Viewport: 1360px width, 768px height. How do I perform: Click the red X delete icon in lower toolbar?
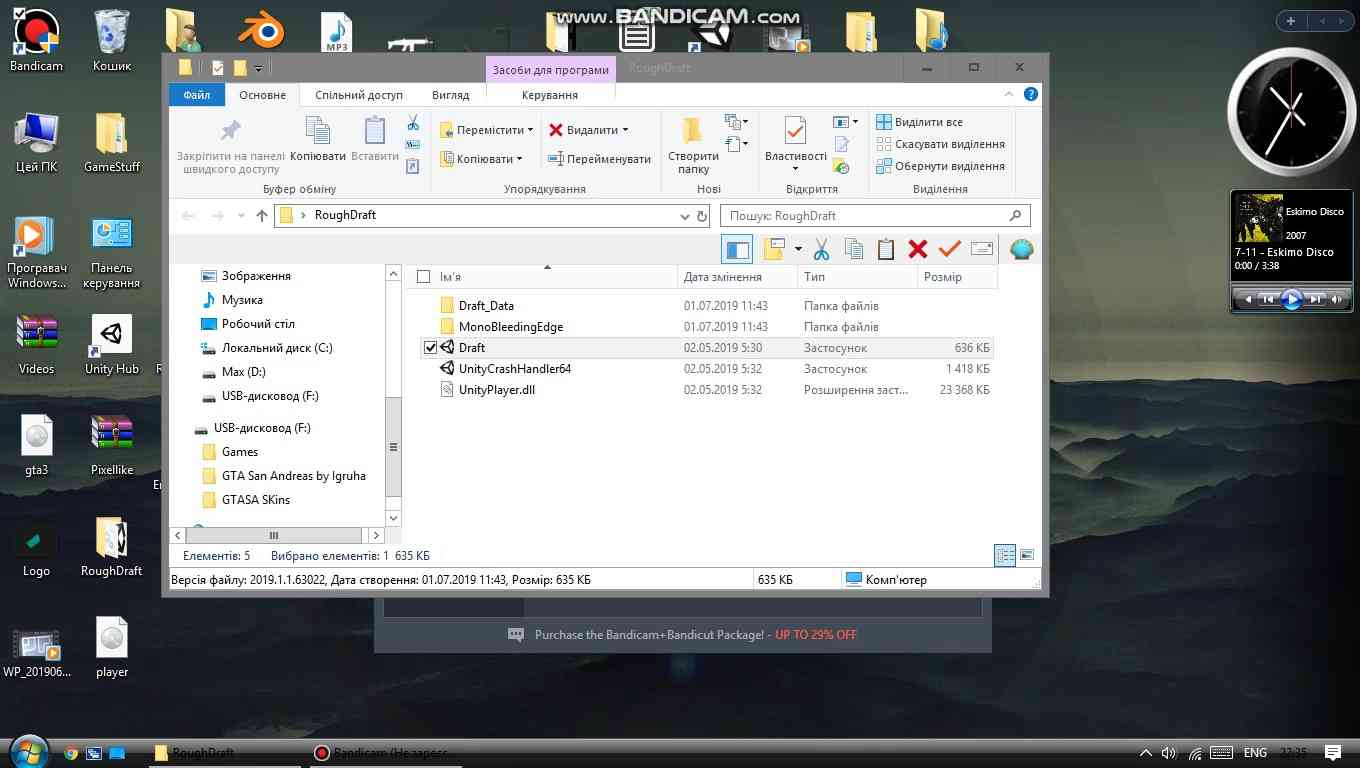click(x=918, y=249)
